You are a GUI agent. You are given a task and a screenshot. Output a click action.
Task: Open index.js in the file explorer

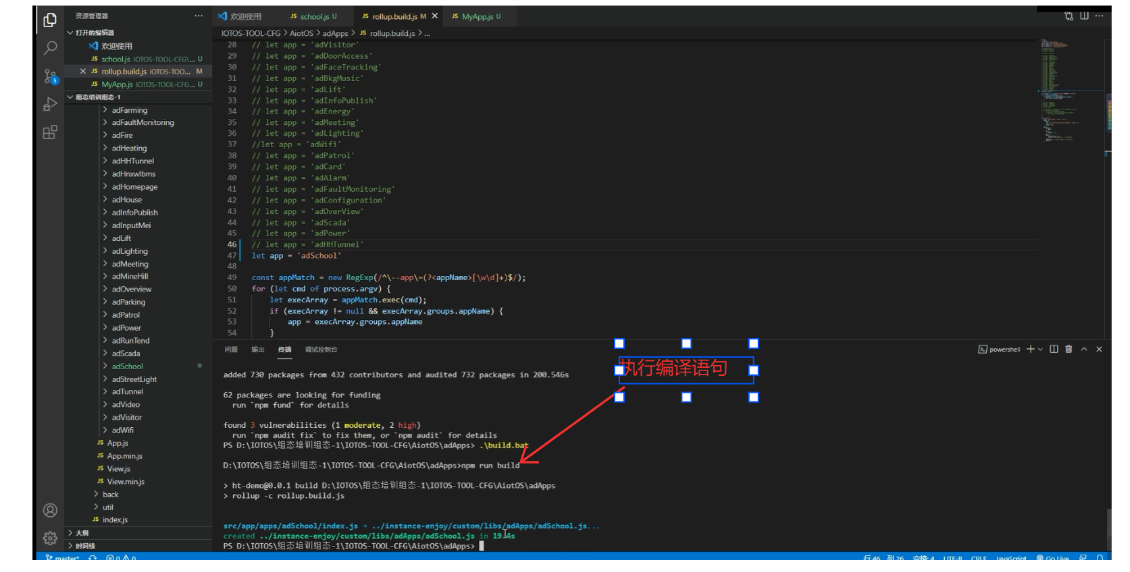115,520
